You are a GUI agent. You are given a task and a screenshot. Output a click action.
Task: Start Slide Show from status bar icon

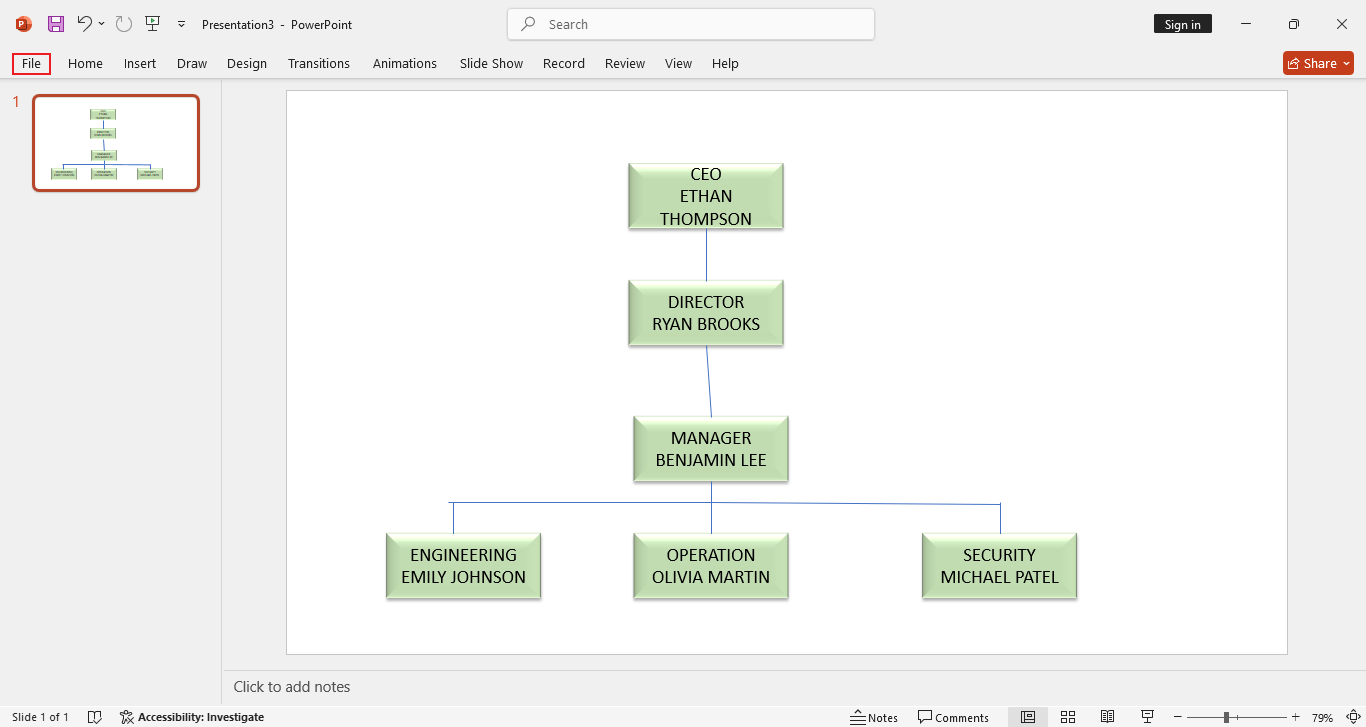pos(1148,717)
